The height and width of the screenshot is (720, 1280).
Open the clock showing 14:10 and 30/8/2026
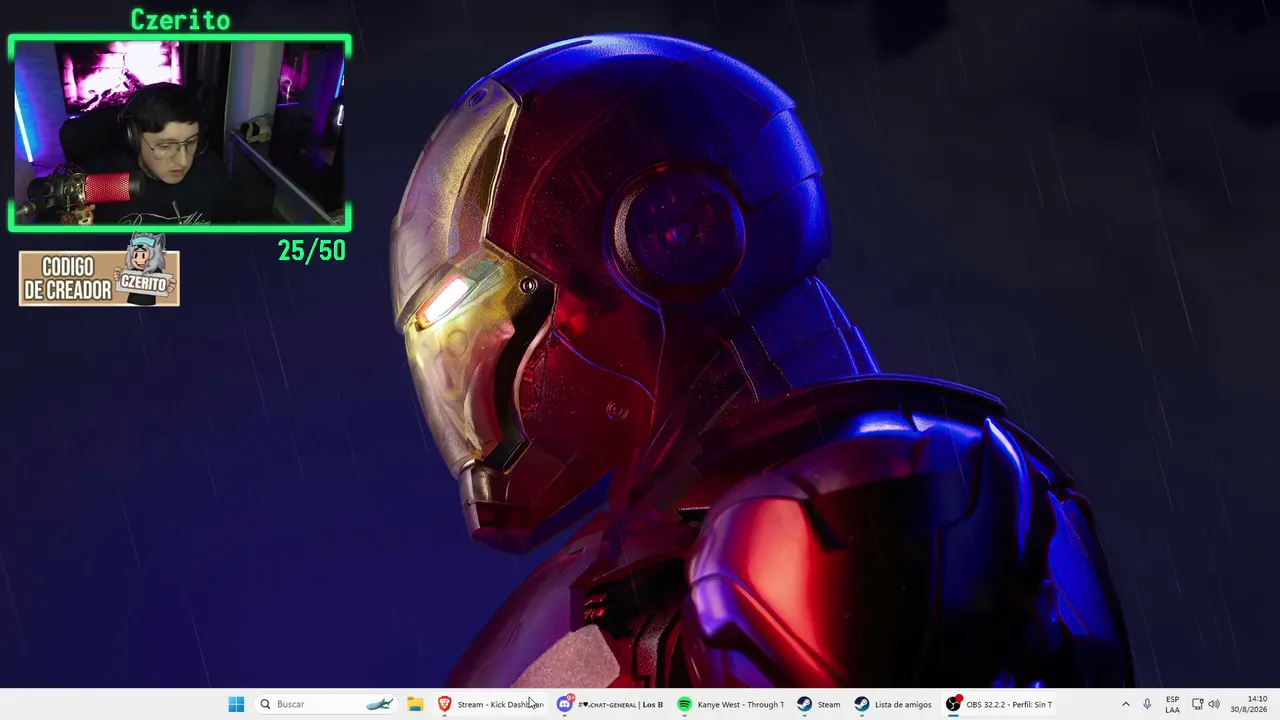pos(1249,704)
